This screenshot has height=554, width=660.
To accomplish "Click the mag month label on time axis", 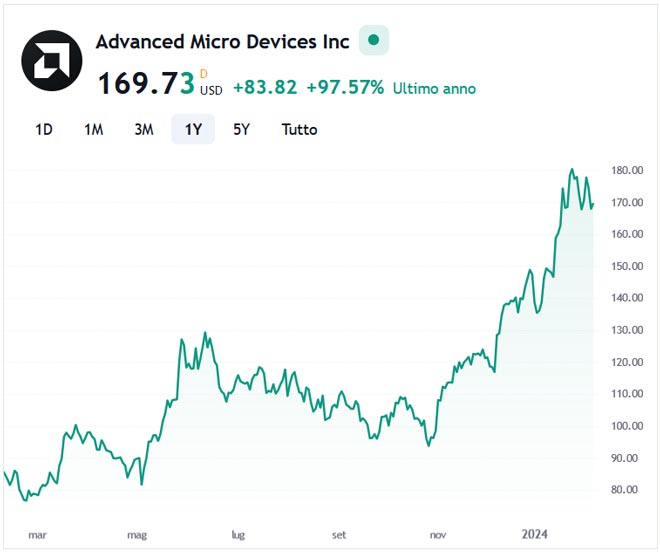I will [137, 535].
